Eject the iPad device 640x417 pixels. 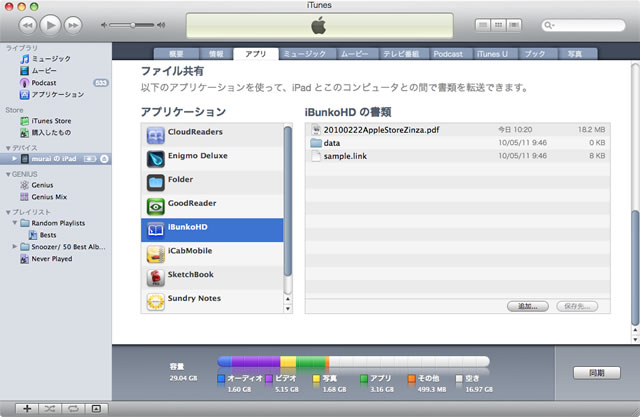(x=104, y=159)
